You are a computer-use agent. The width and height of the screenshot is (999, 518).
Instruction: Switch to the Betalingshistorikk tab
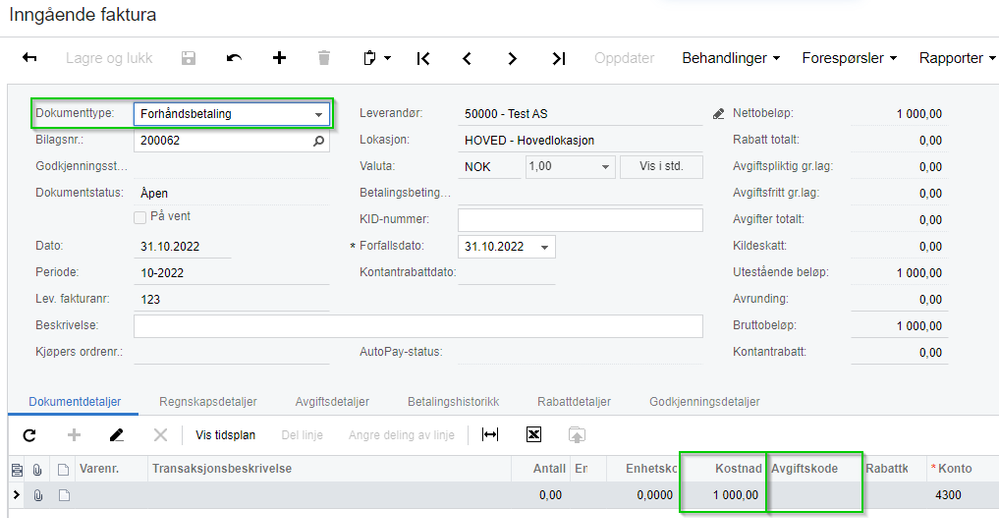click(x=453, y=402)
